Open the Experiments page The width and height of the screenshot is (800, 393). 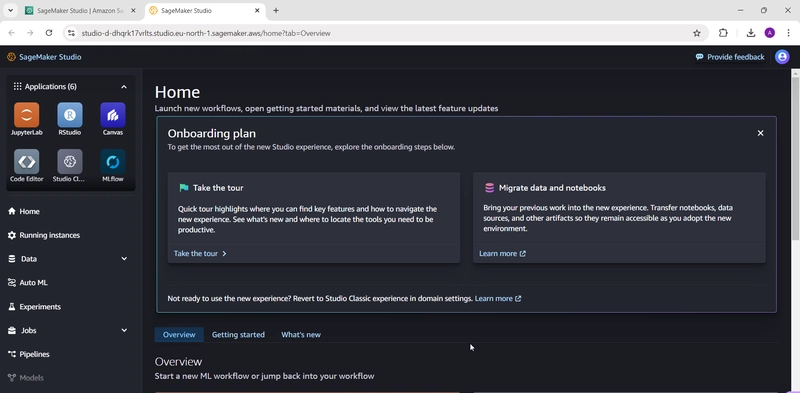point(40,307)
